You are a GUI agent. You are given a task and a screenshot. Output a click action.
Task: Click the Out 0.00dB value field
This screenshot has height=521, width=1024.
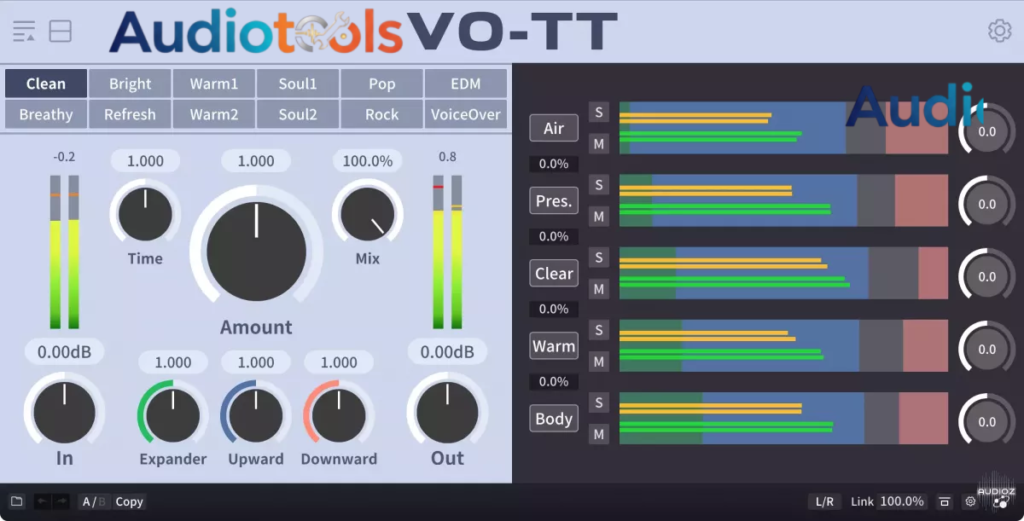(x=447, y=352)
